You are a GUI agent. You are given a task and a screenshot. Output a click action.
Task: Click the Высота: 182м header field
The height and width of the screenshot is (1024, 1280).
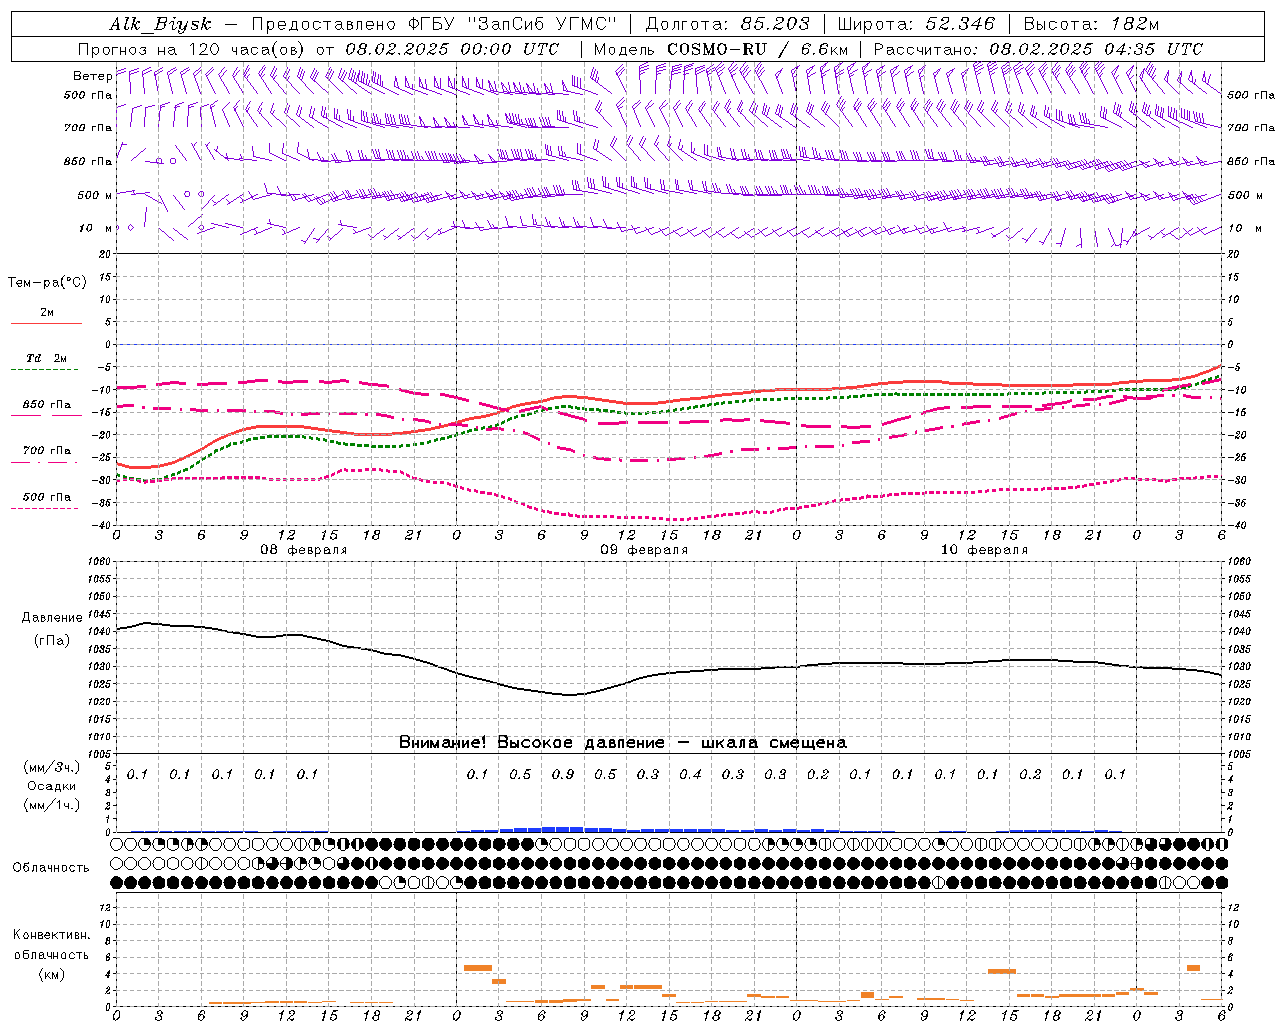point(1091,24)
